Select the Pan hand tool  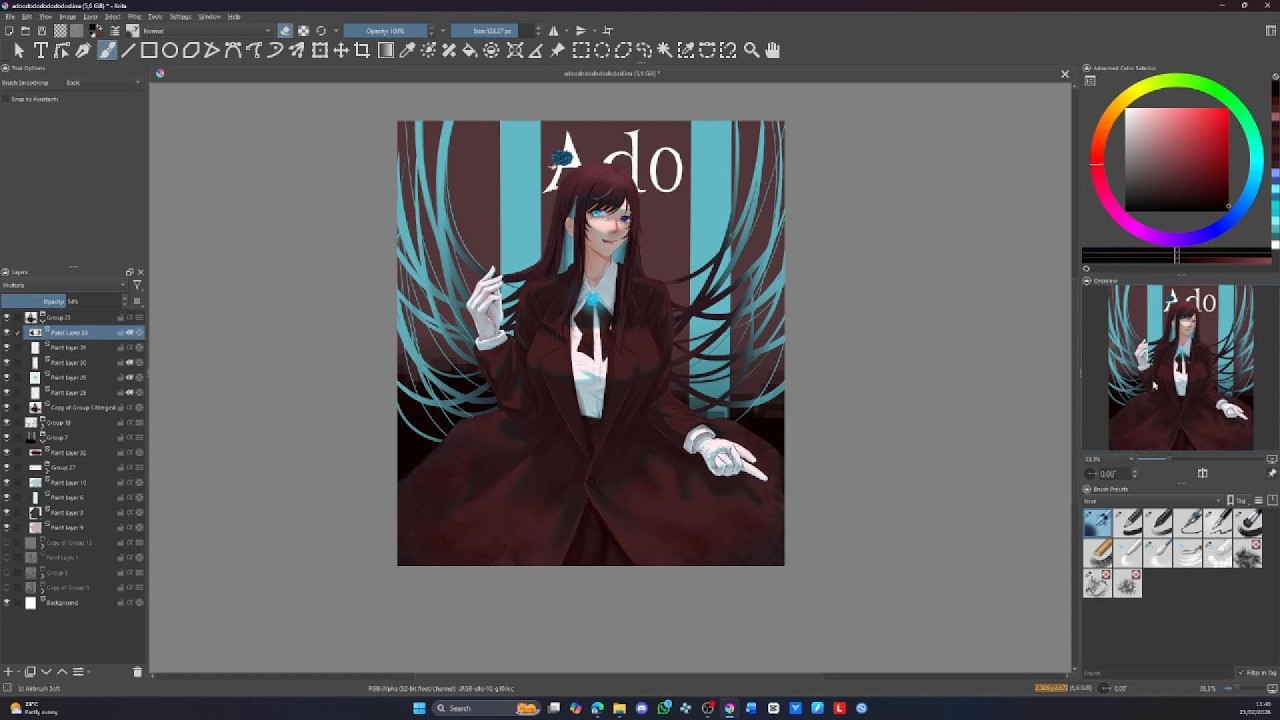772,50
